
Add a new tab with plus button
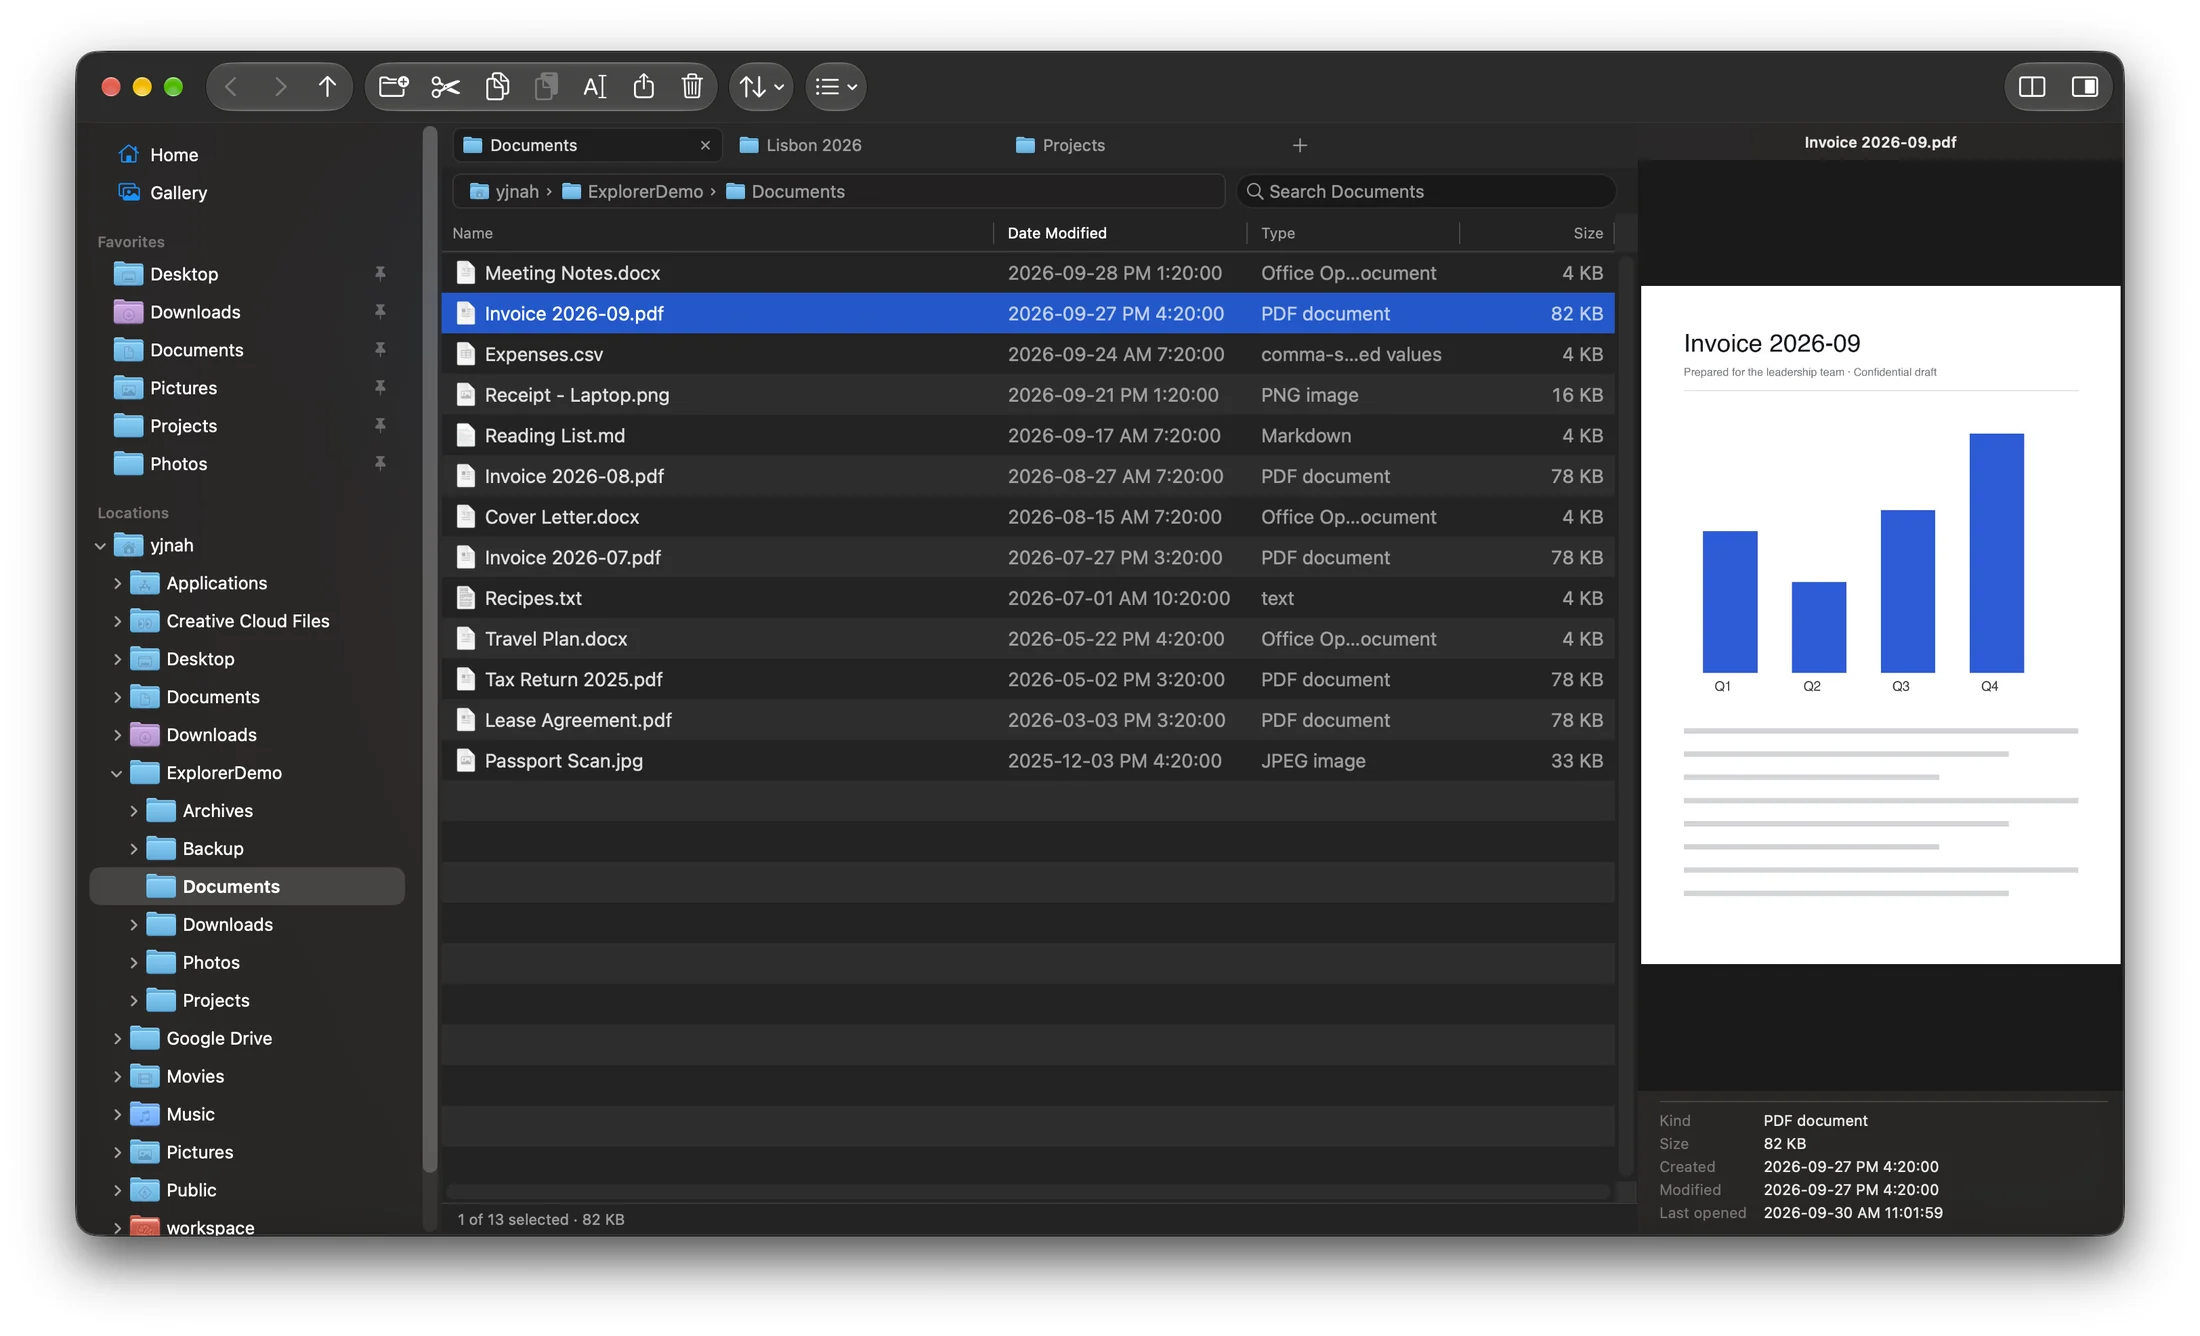(x=1300, y=146)
